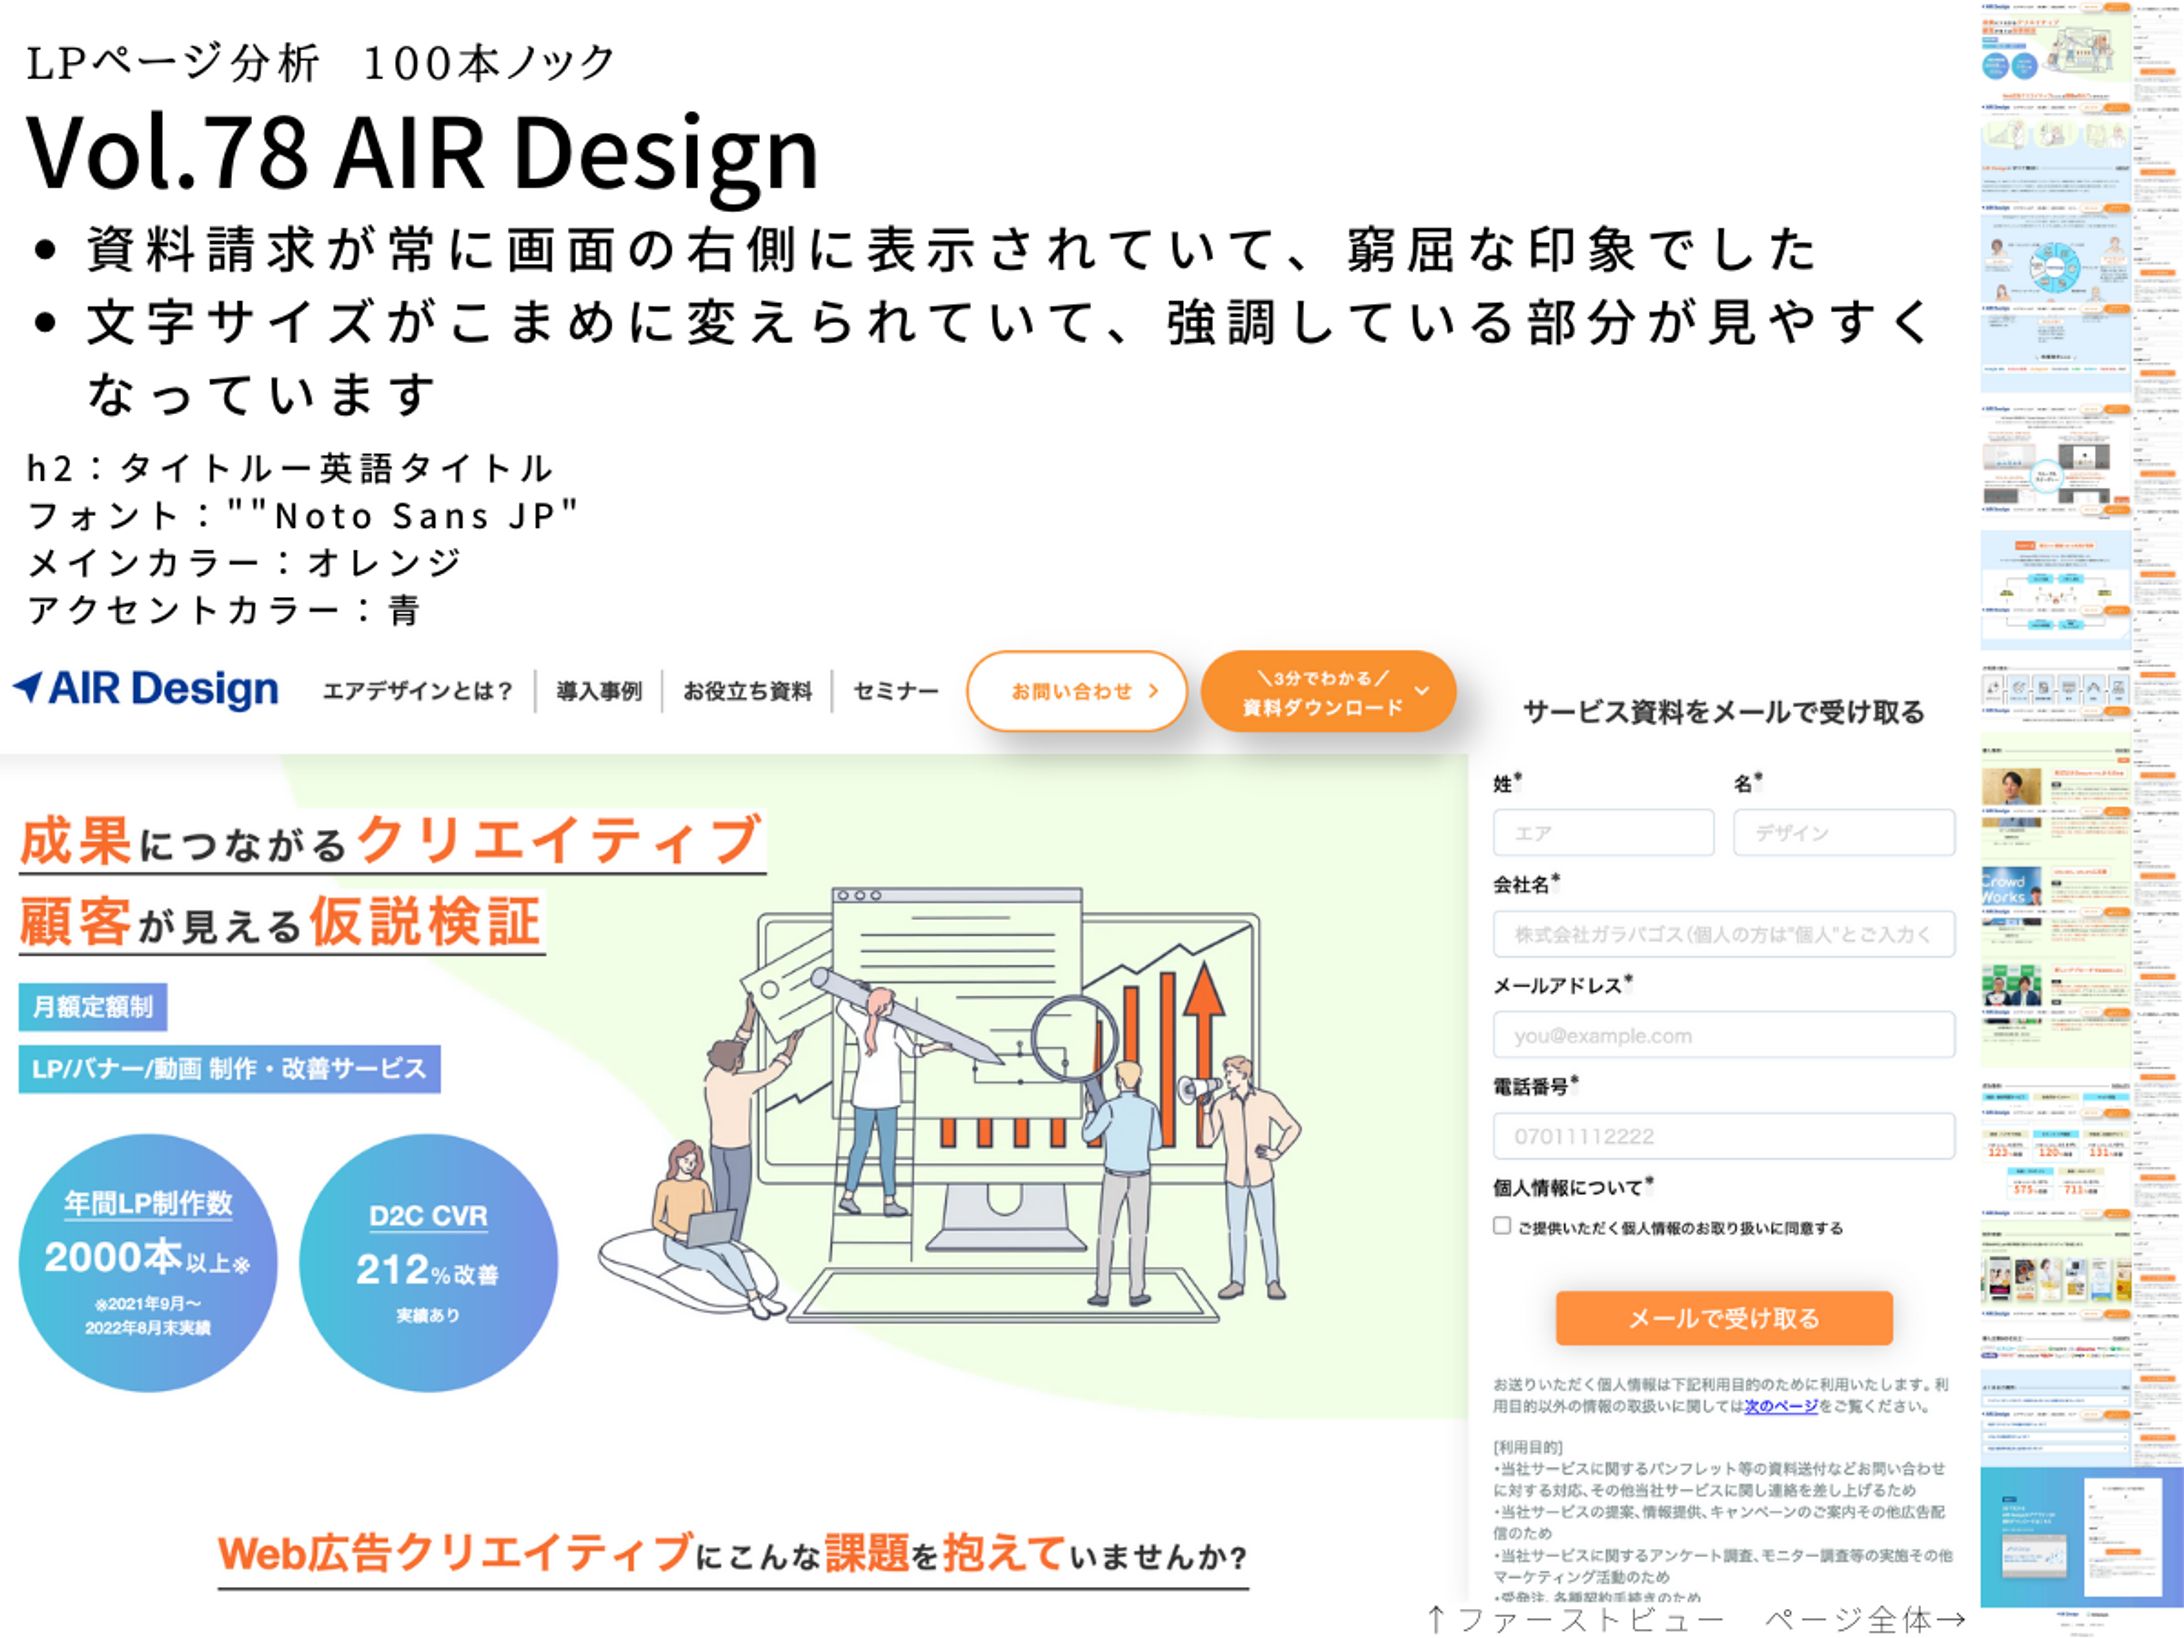Open the セミナー menu item

896,691
